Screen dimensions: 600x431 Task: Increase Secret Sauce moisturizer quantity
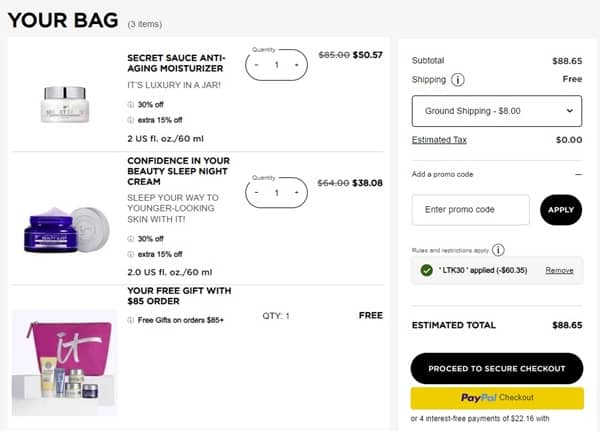coord(296,65)
